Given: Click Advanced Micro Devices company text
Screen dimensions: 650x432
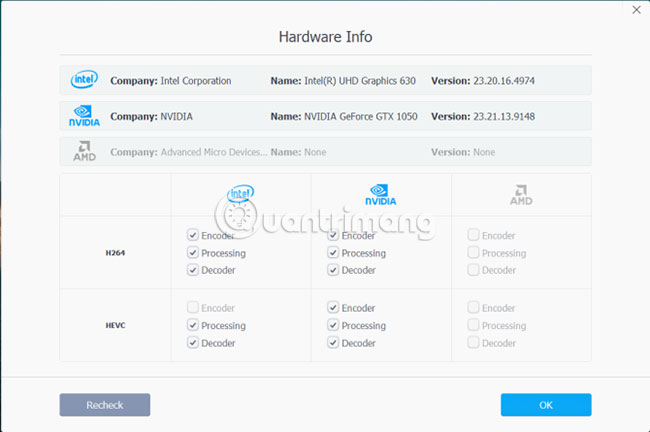Looking at the screenshot, I should (214, 152).
